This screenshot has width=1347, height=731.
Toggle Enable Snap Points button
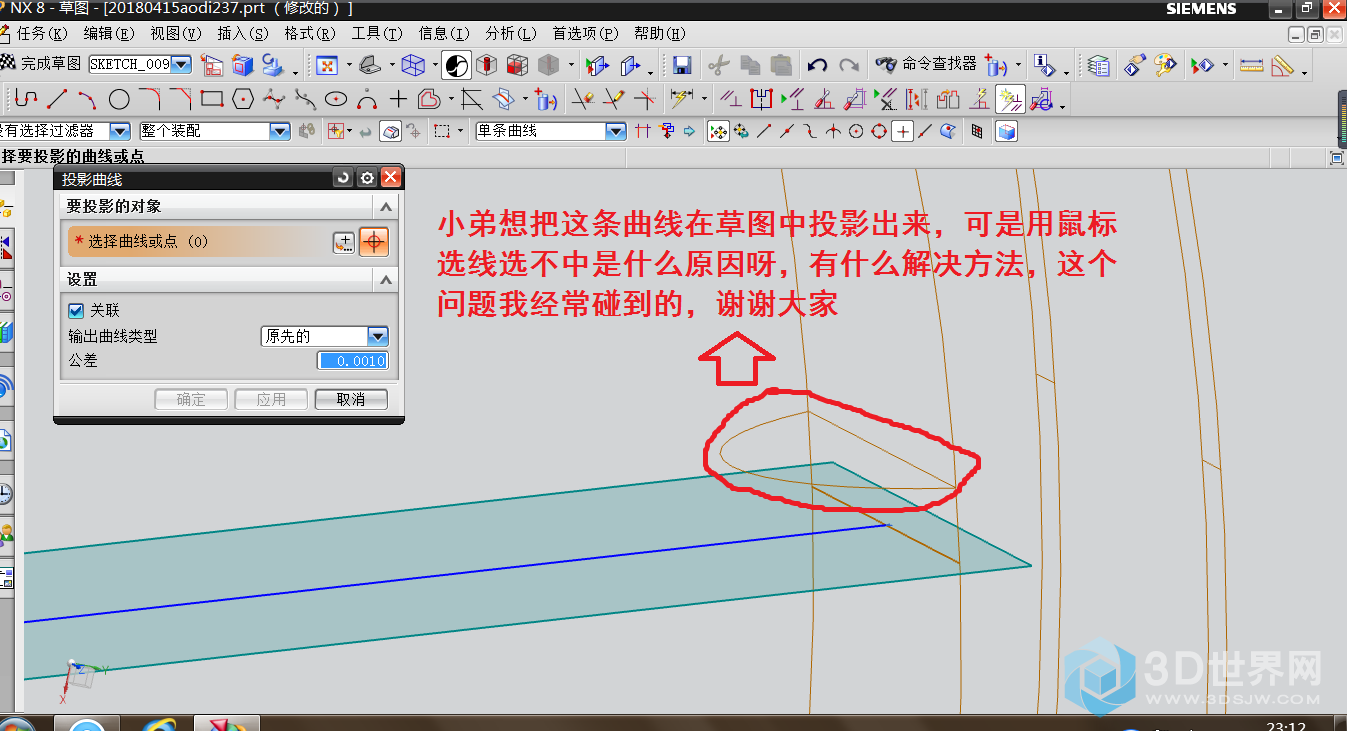point(718,131)
